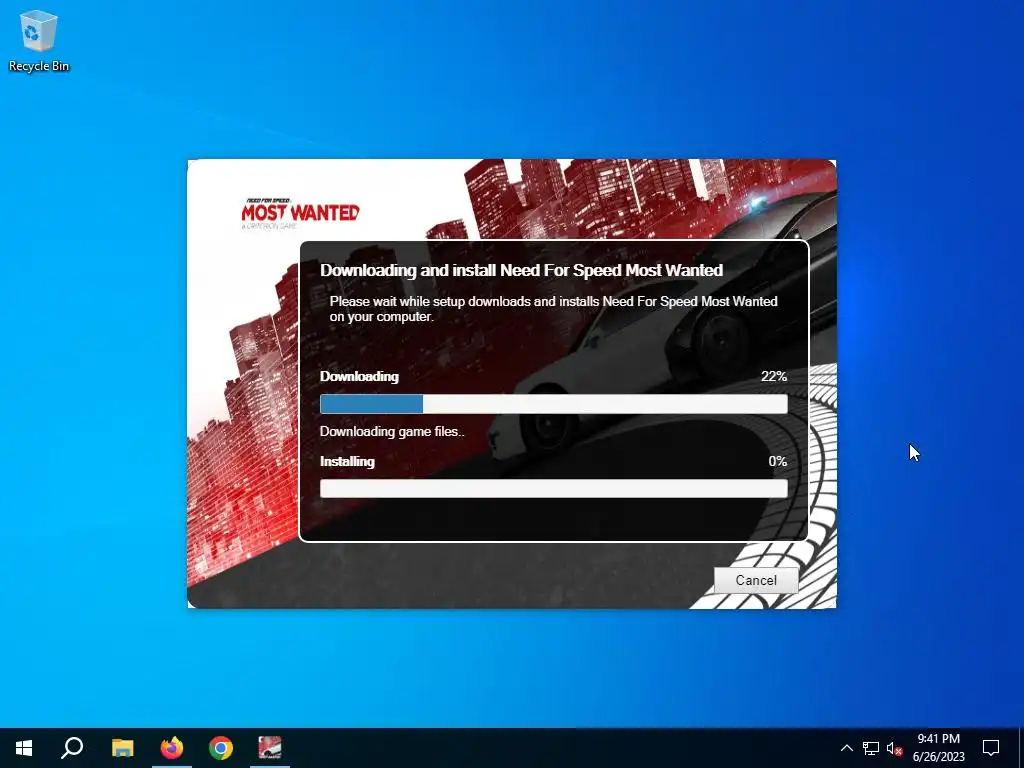This screenshot has width=1024, height=768.
Task: Click the Show desktop strip on the taskbar
Action: [1021, 748]
